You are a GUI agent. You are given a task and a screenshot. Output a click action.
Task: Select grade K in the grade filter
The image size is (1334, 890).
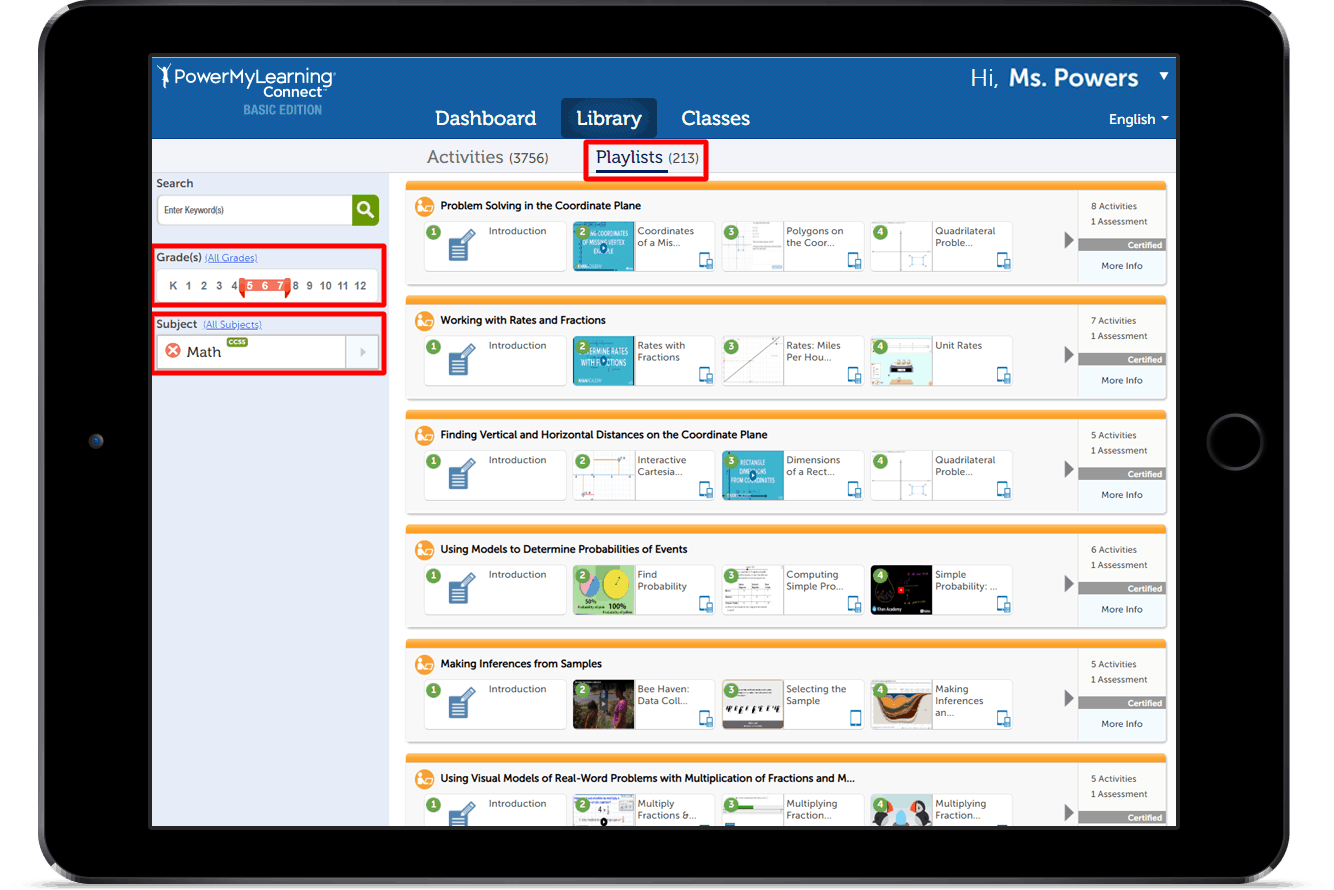pyautogui.click(x=173, y=286)
